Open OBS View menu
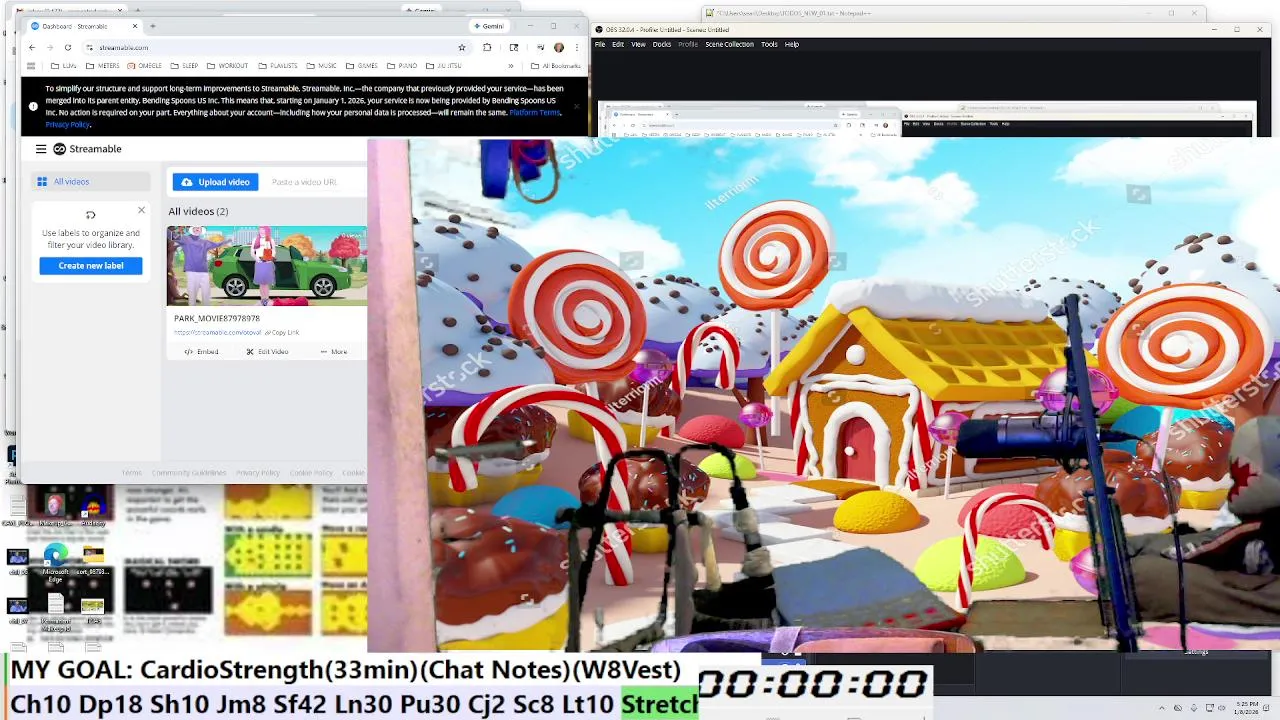 pyautogui.click(x=638, y=44)
